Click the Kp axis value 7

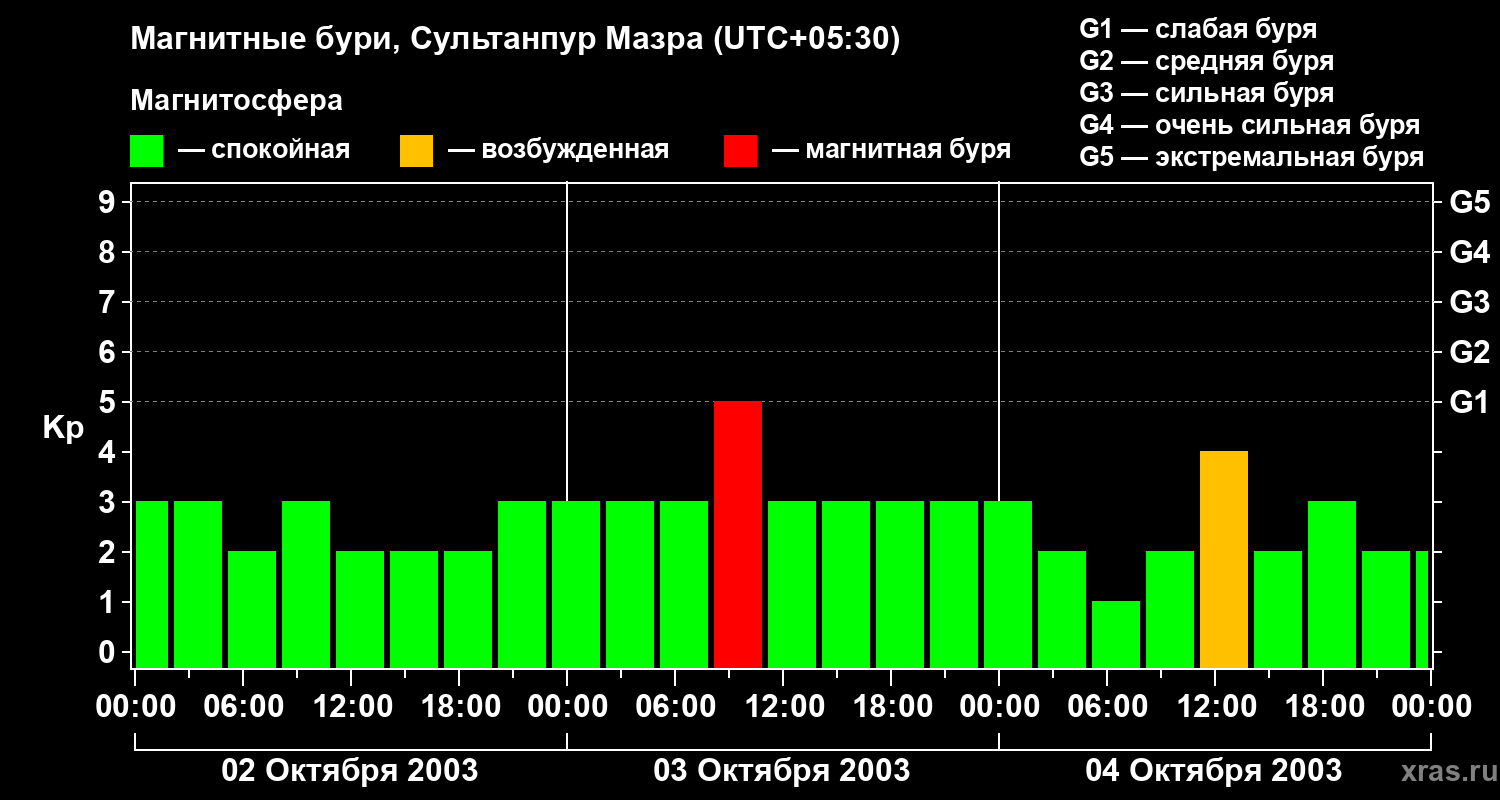click(109, 303)
